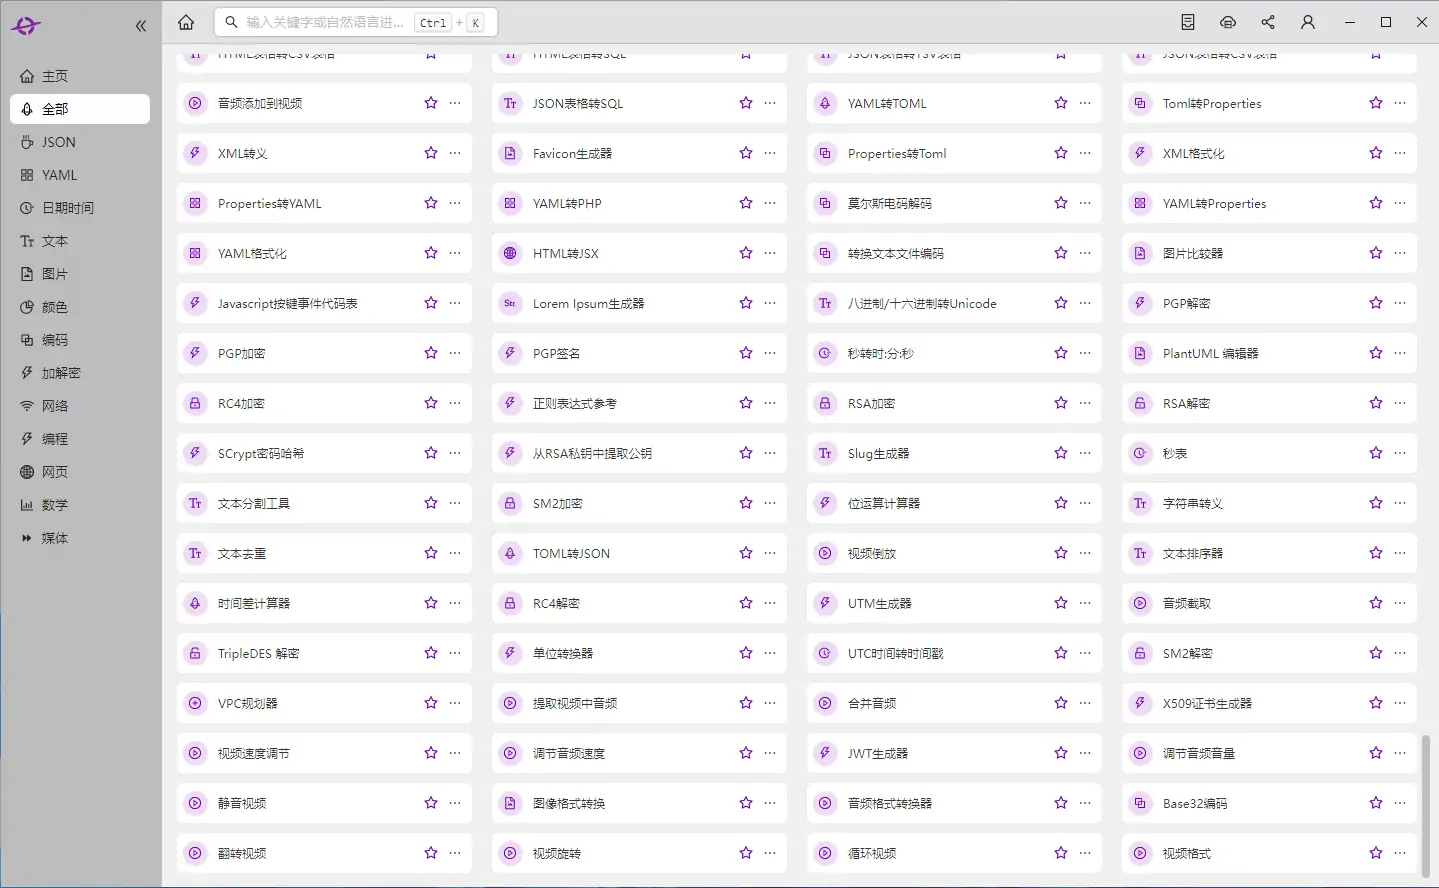Click the notes document icon in title bar
The image size is (1439, 888).
pyautogui.click(x=1188, y=22)
